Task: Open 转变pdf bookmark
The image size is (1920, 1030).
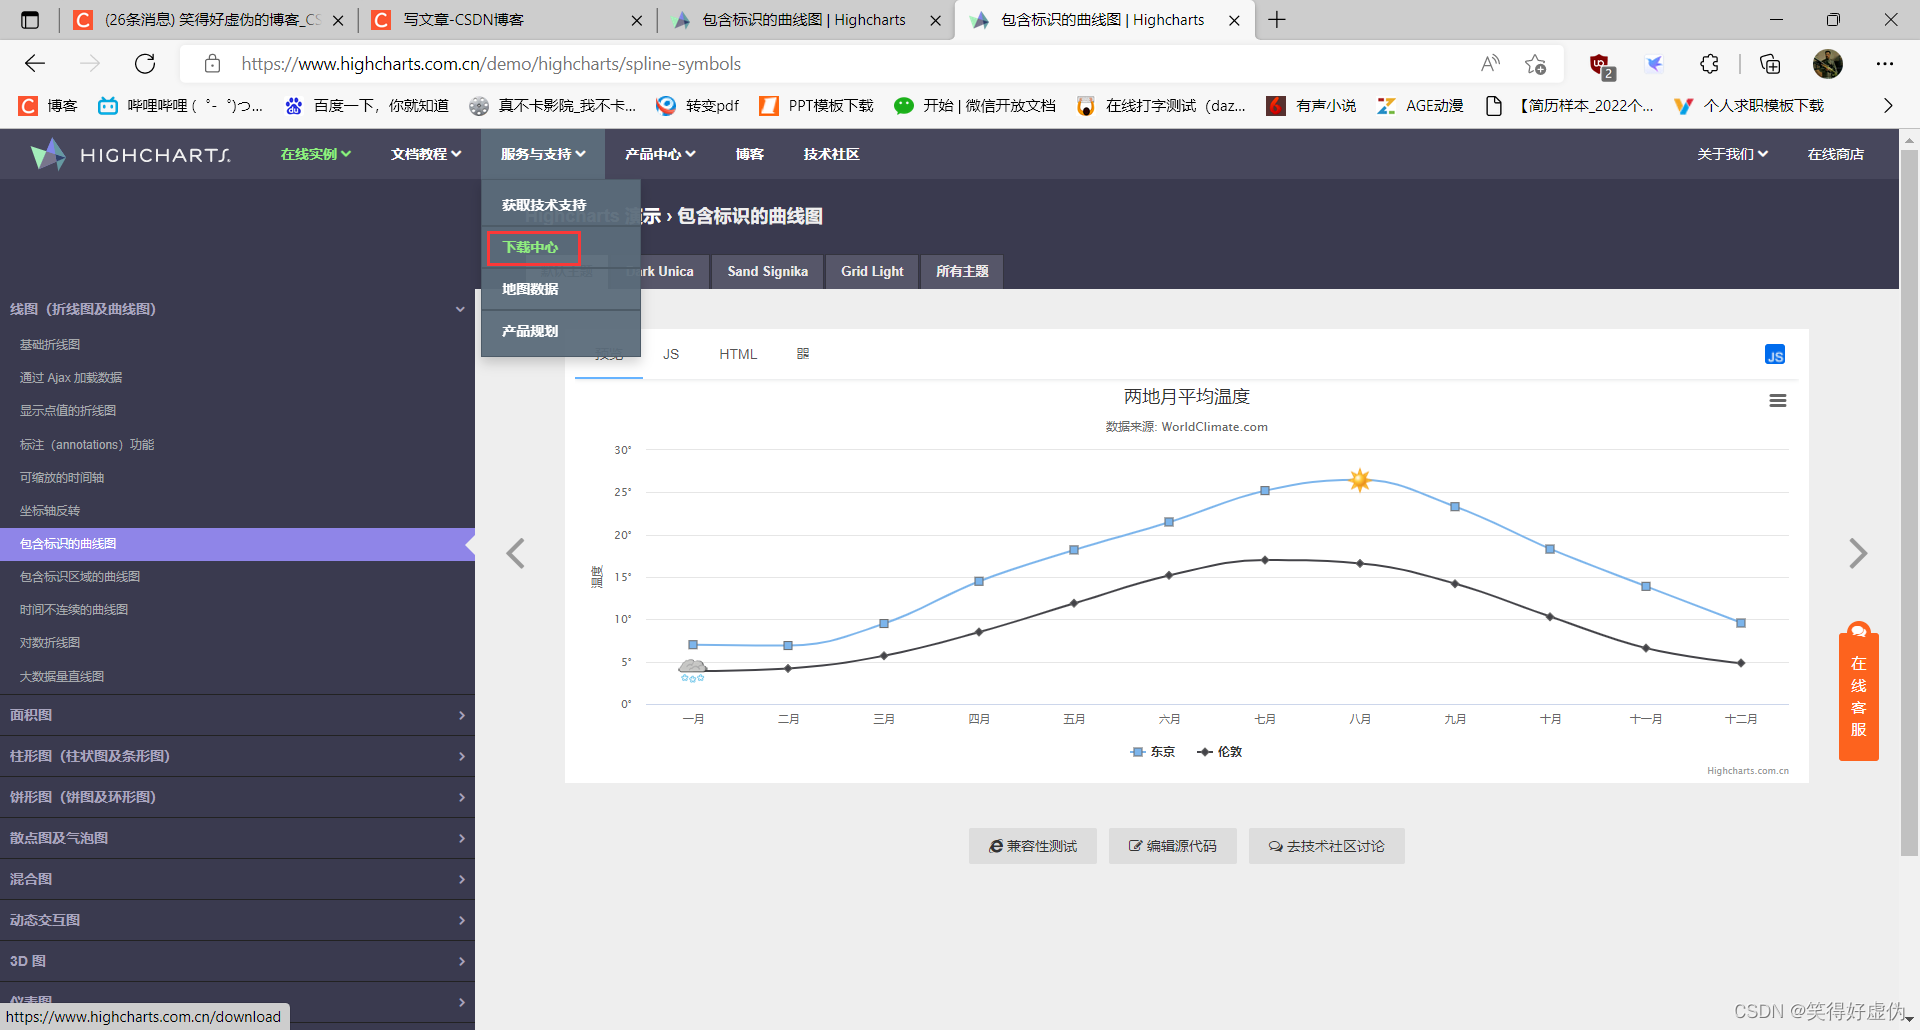Action: click(x=697, y=106)
